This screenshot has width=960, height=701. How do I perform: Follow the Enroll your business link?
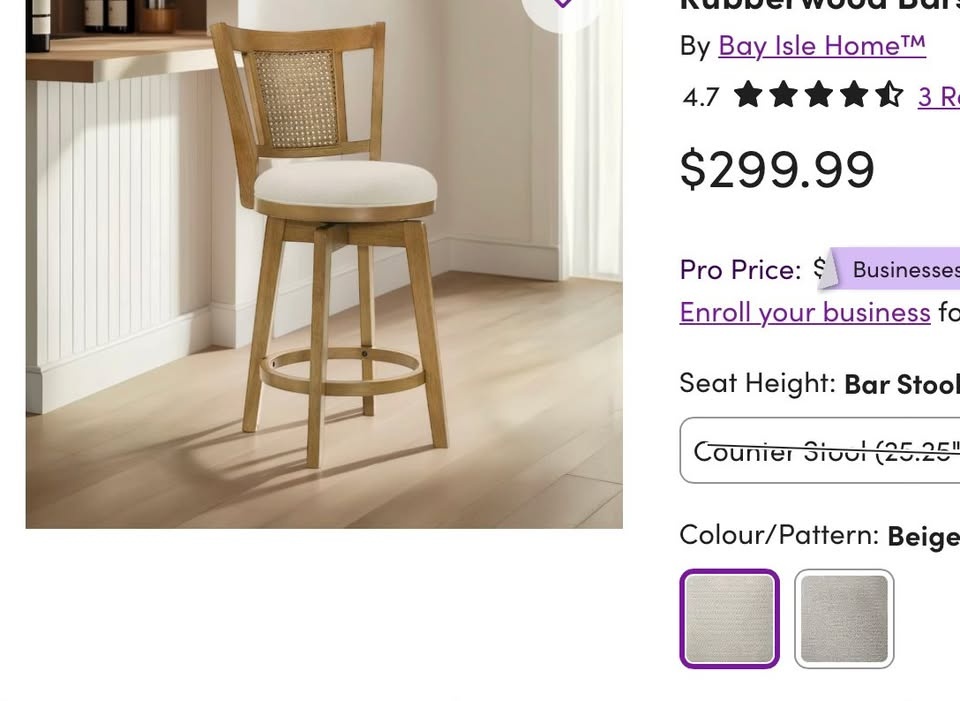(805, 312)
